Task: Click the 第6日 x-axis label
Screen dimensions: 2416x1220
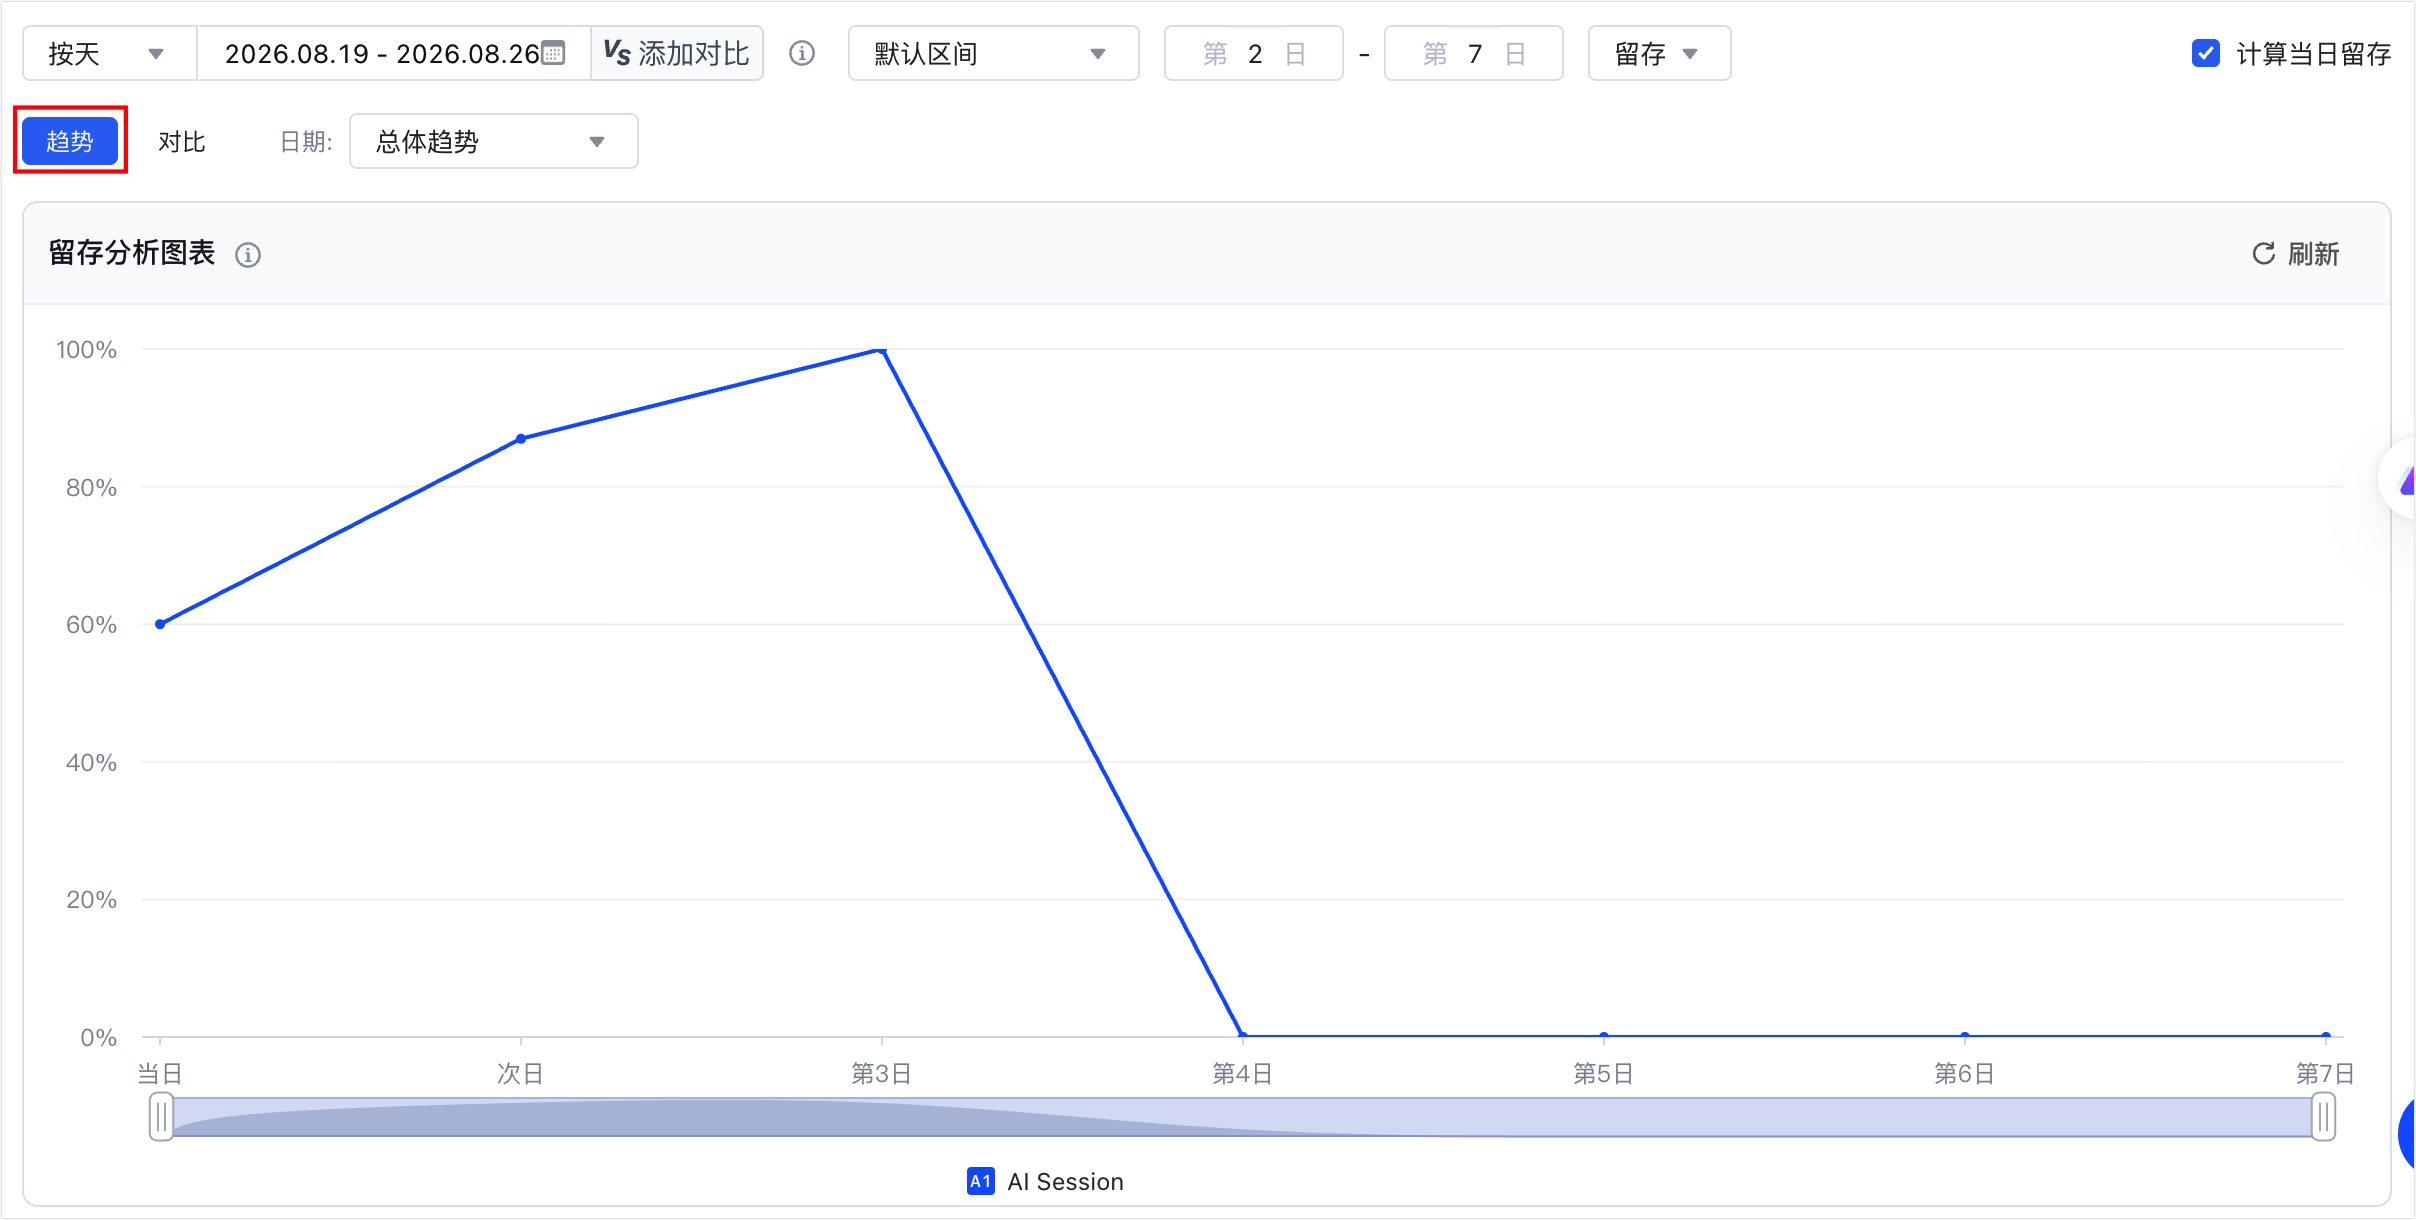Action: 1964,1074
